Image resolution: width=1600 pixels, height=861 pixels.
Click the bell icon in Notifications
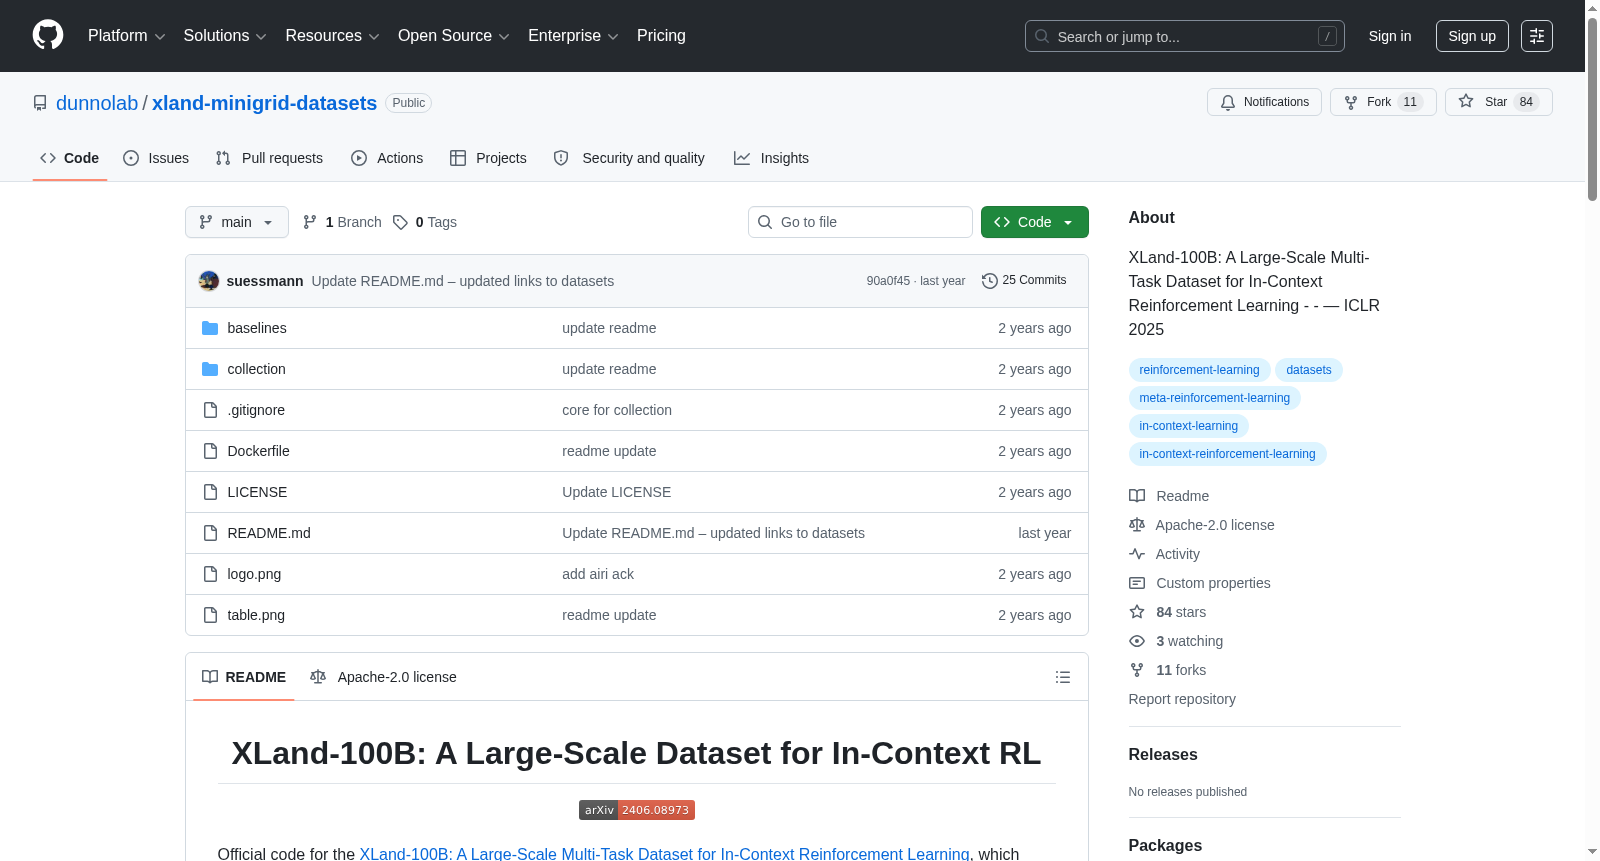1228,102
